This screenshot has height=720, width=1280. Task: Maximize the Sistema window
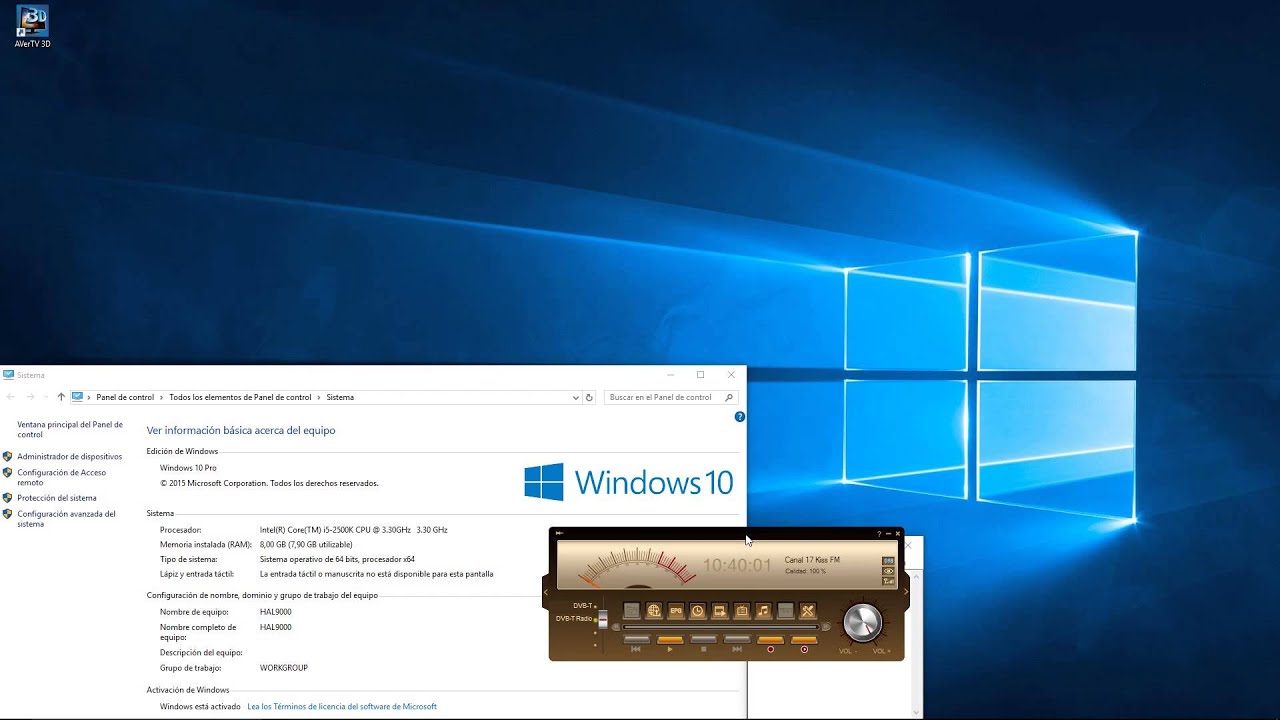pos(700,375)
